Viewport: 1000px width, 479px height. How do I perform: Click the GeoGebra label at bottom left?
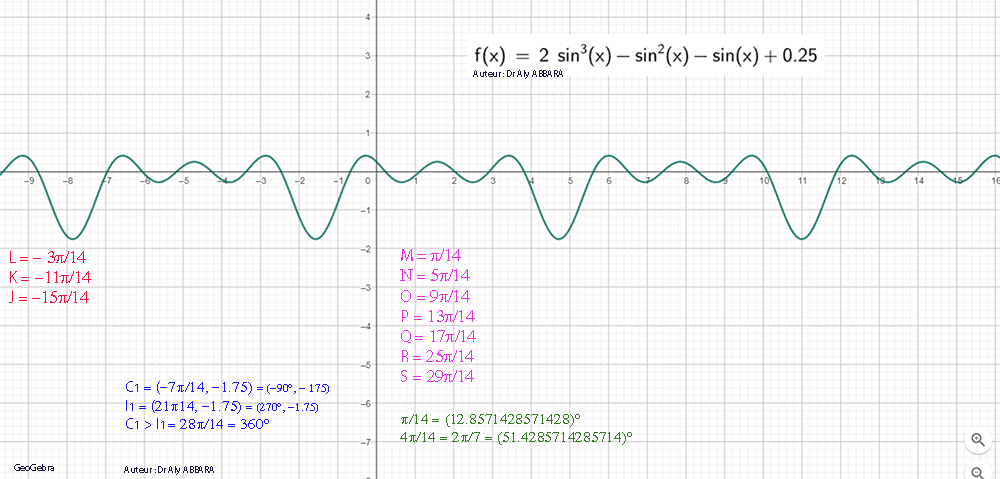pyautogui.click(x=34, y=468)
